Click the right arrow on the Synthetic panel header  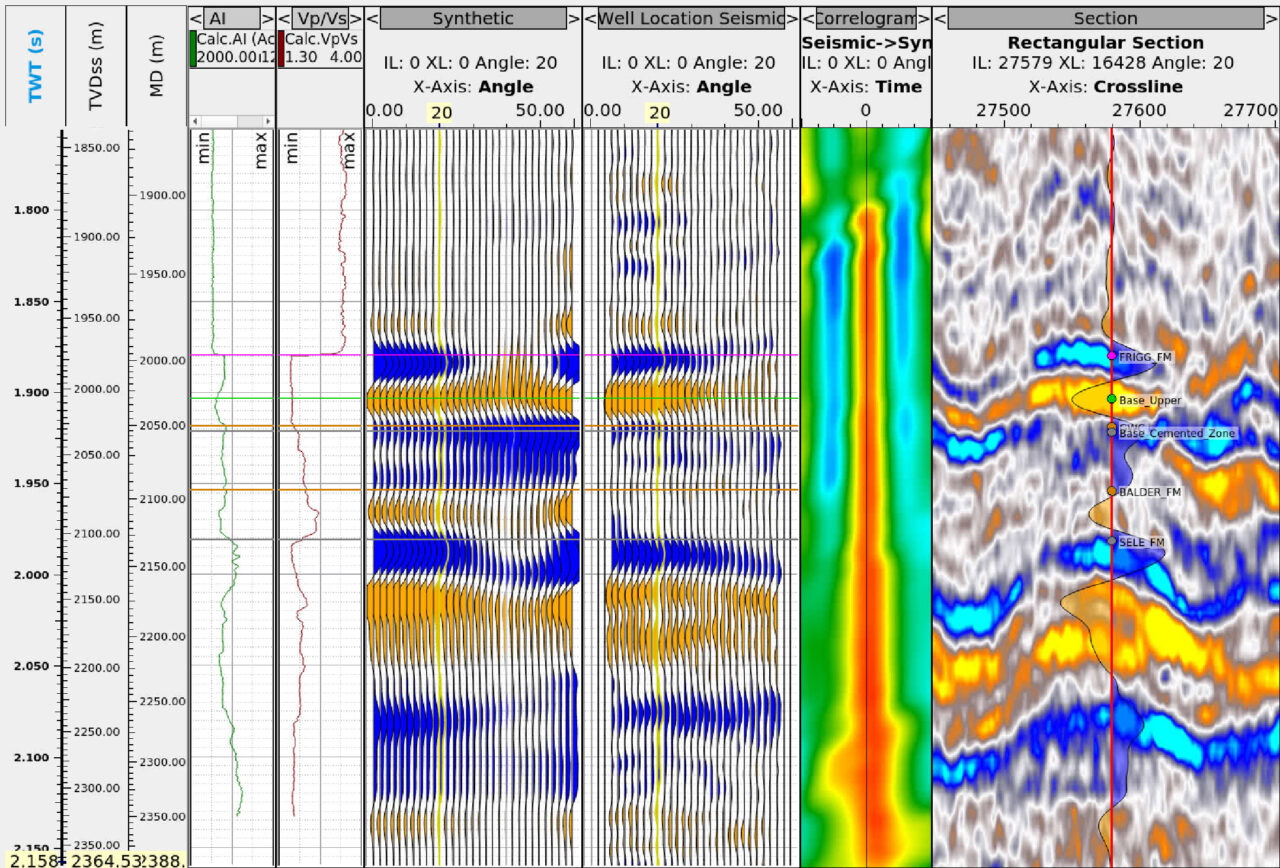573,18
